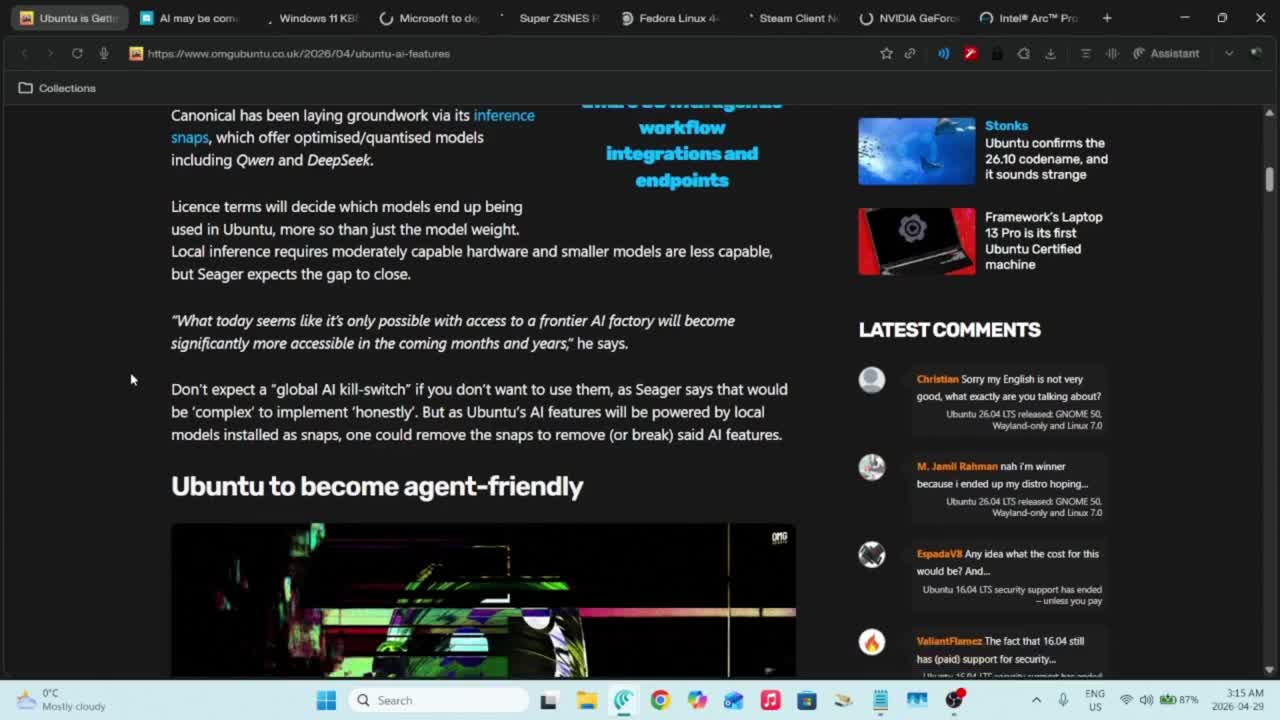Click Christian's grey avatar icon
Image resolution: width=1280 pixels, height=720 pixels.
872,380
